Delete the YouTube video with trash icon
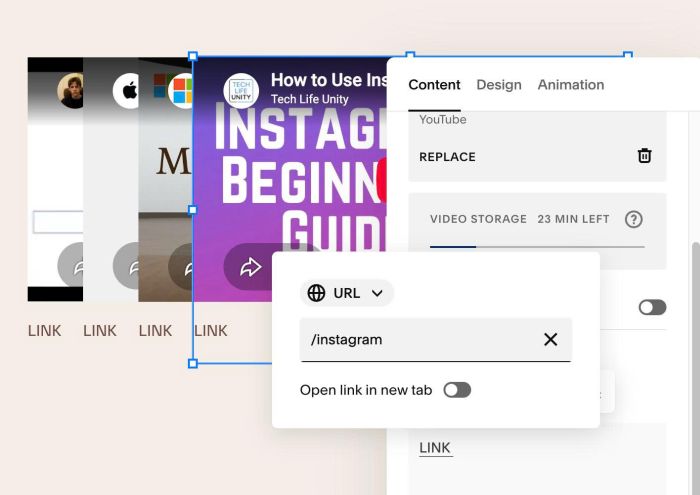Screen dimensions: 700x495 click(644, 156)
